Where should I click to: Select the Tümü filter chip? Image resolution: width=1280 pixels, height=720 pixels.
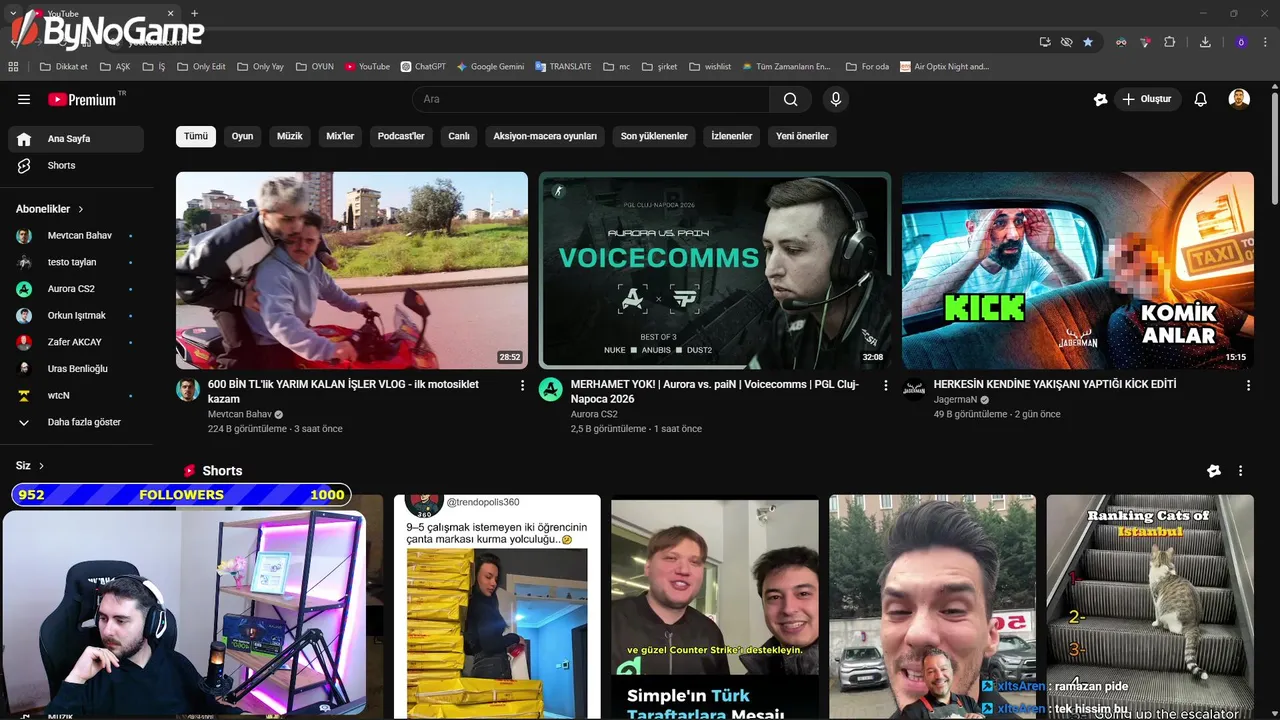point(196,136)
